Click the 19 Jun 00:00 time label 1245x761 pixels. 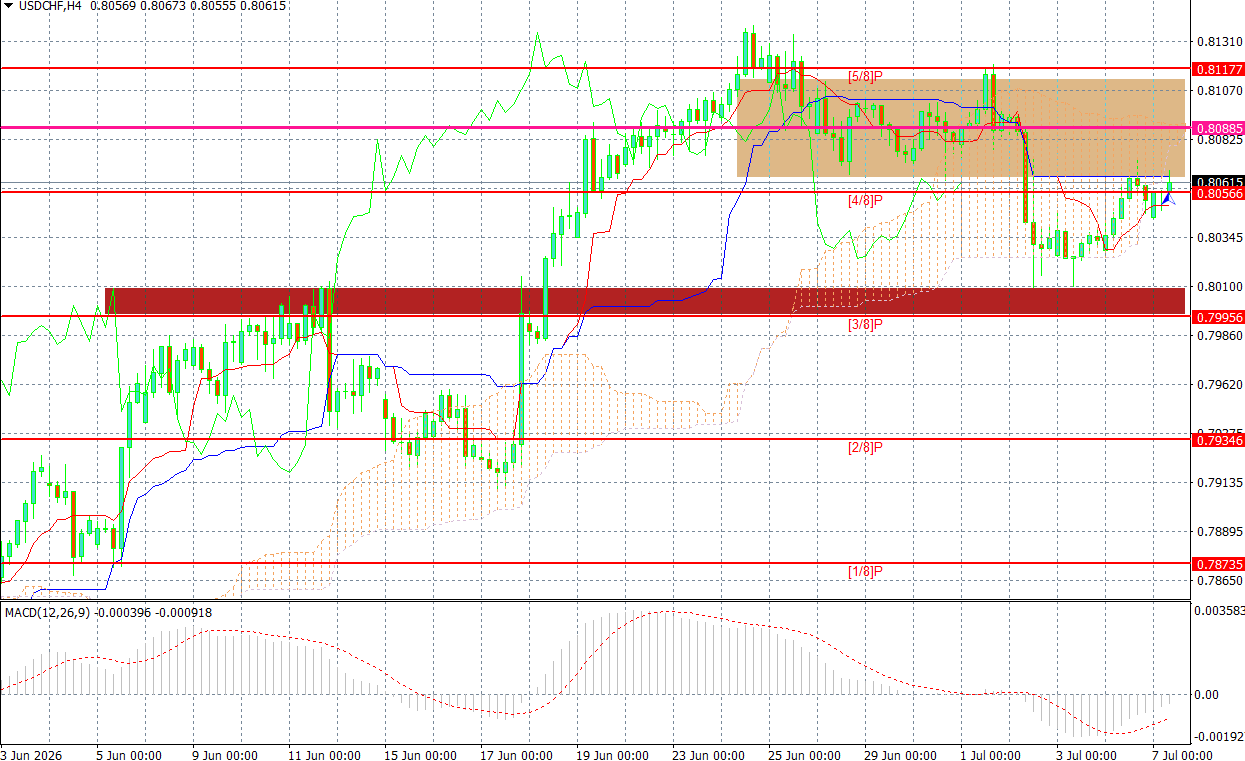click(x=612, y=755)
